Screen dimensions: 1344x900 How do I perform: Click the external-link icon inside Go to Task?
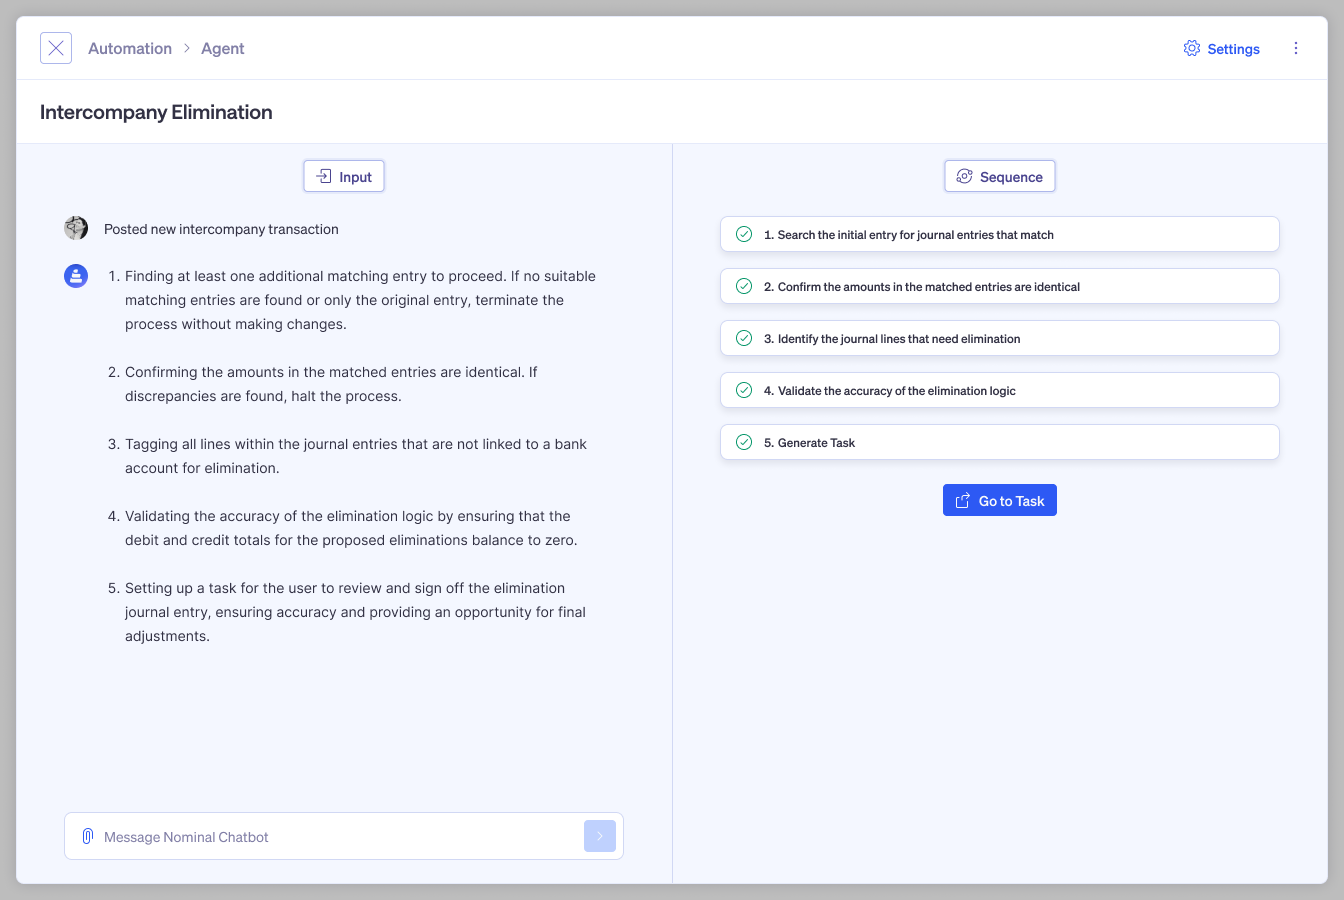tap(963, 500)
